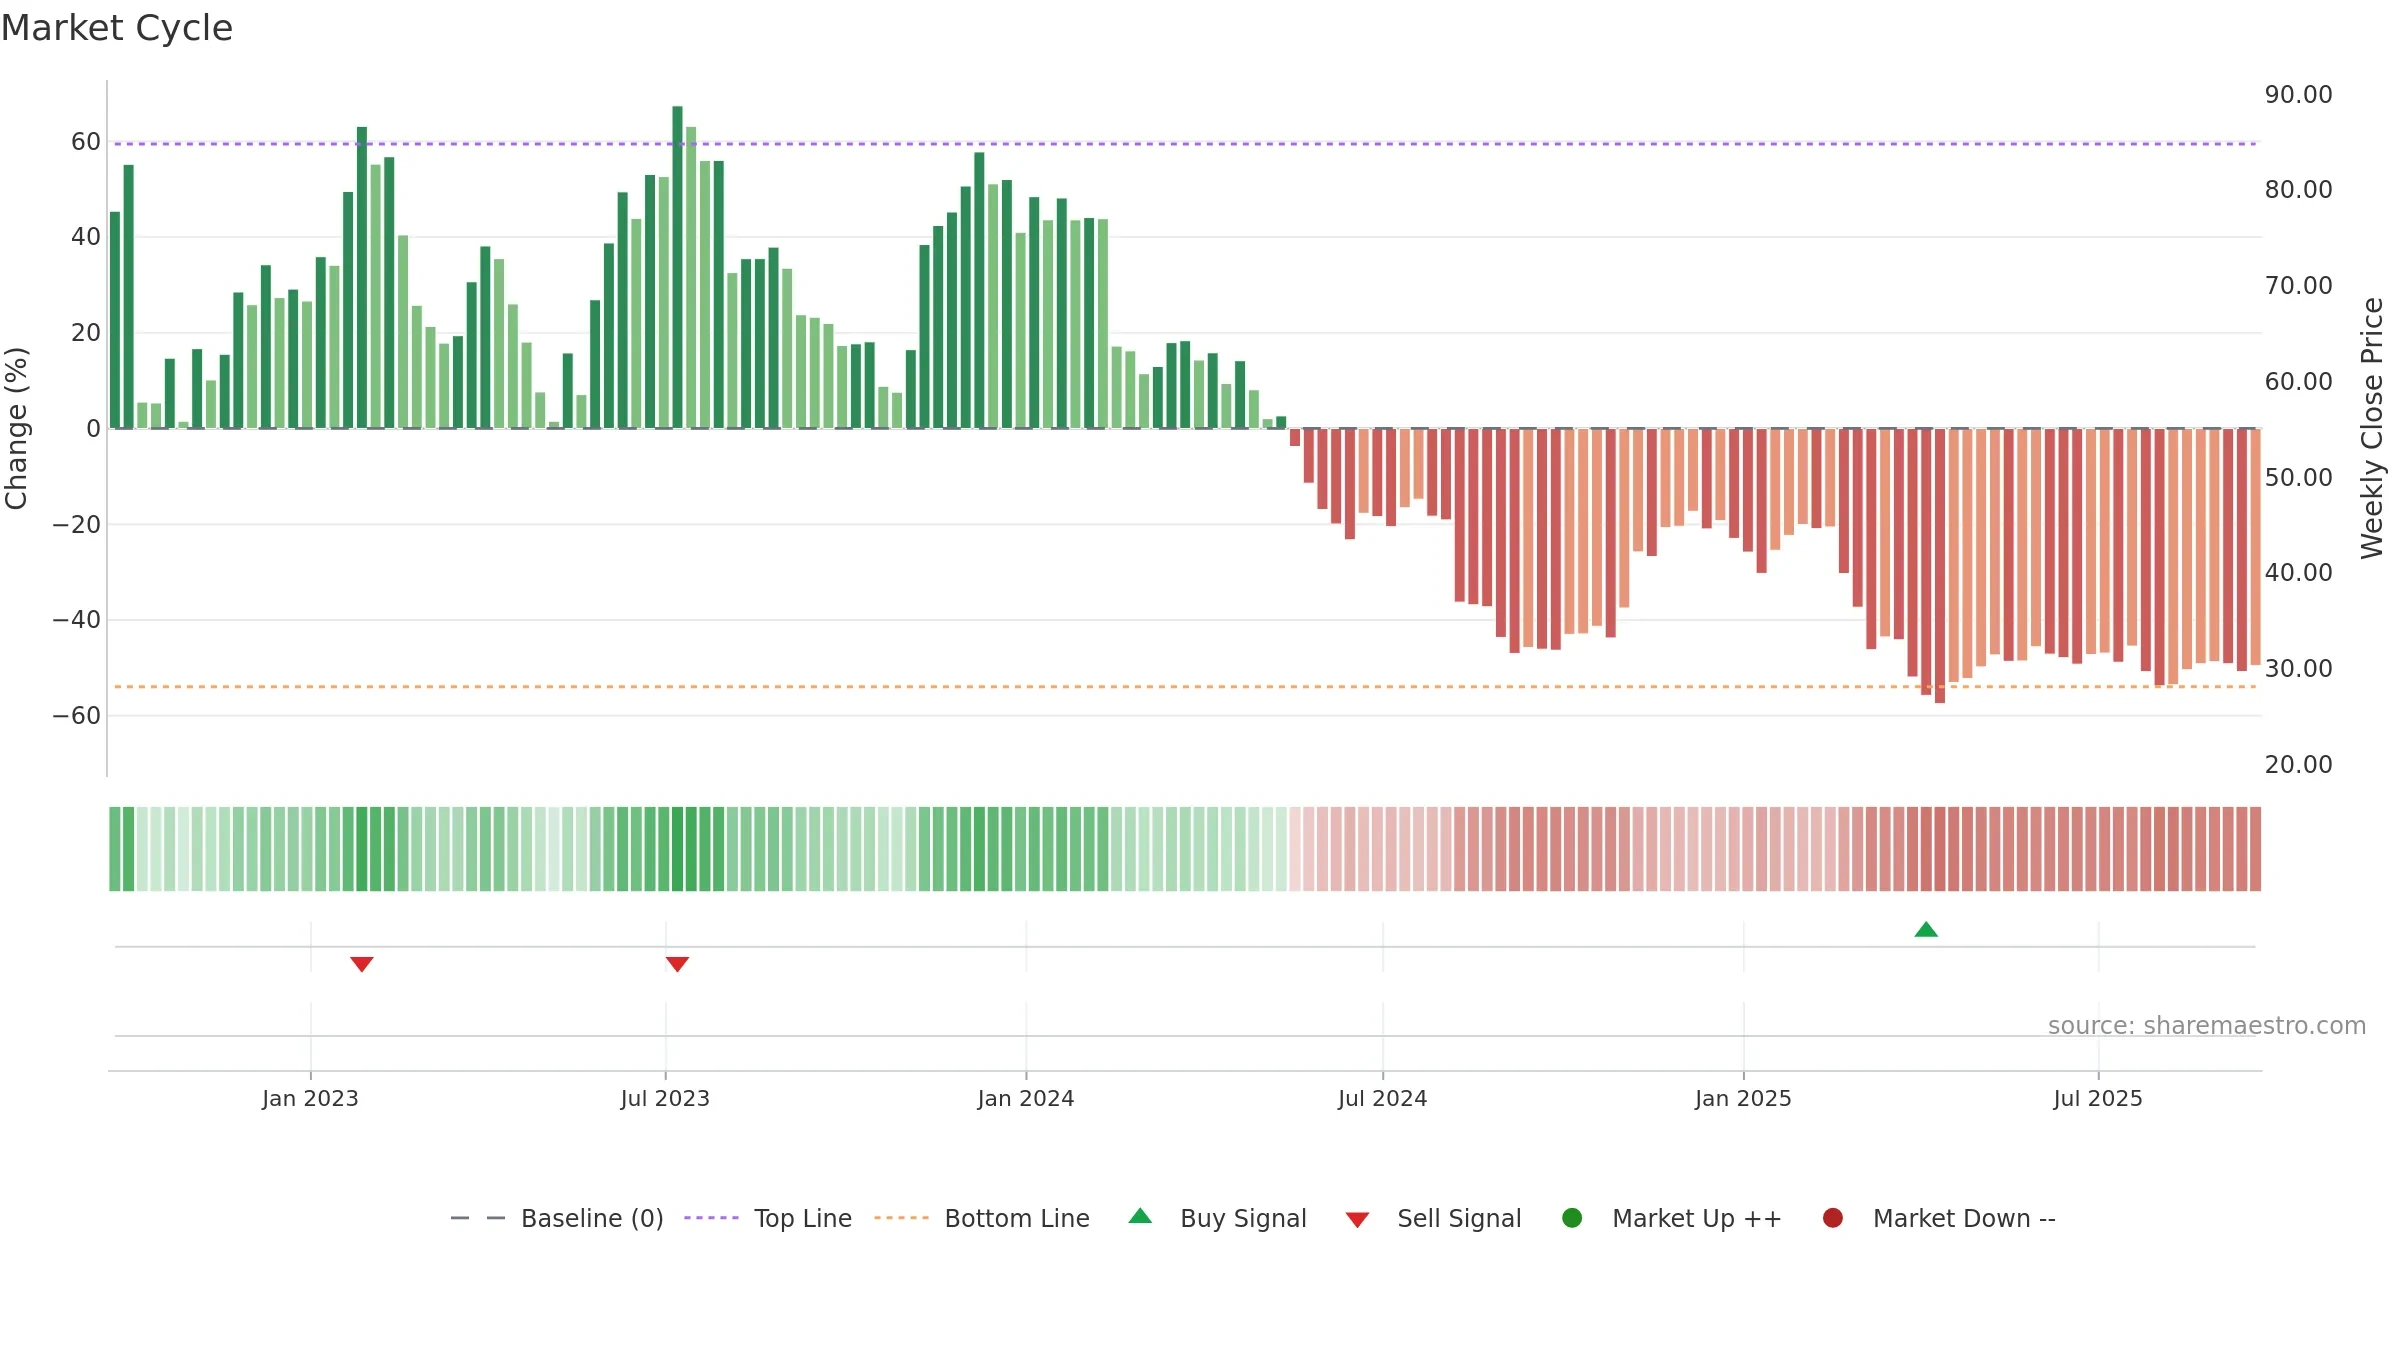
Task: Click the Jul 2023 axis label
Action: coord(665,1098)
